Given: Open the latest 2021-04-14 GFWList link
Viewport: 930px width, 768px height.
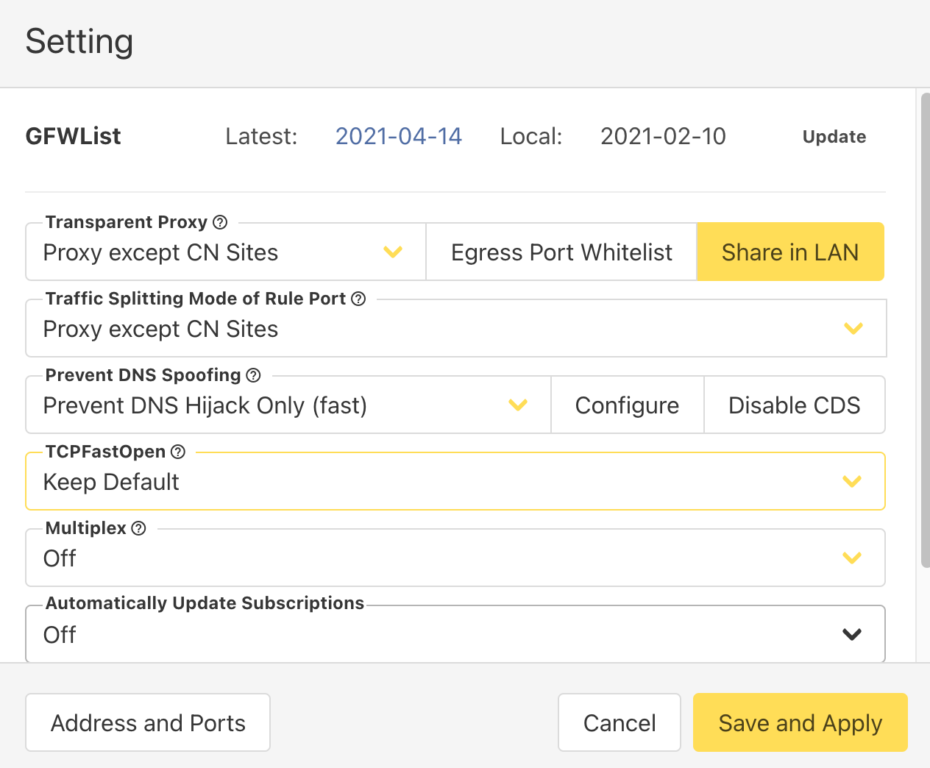Looking at the screenshot, I should [398, 137].
